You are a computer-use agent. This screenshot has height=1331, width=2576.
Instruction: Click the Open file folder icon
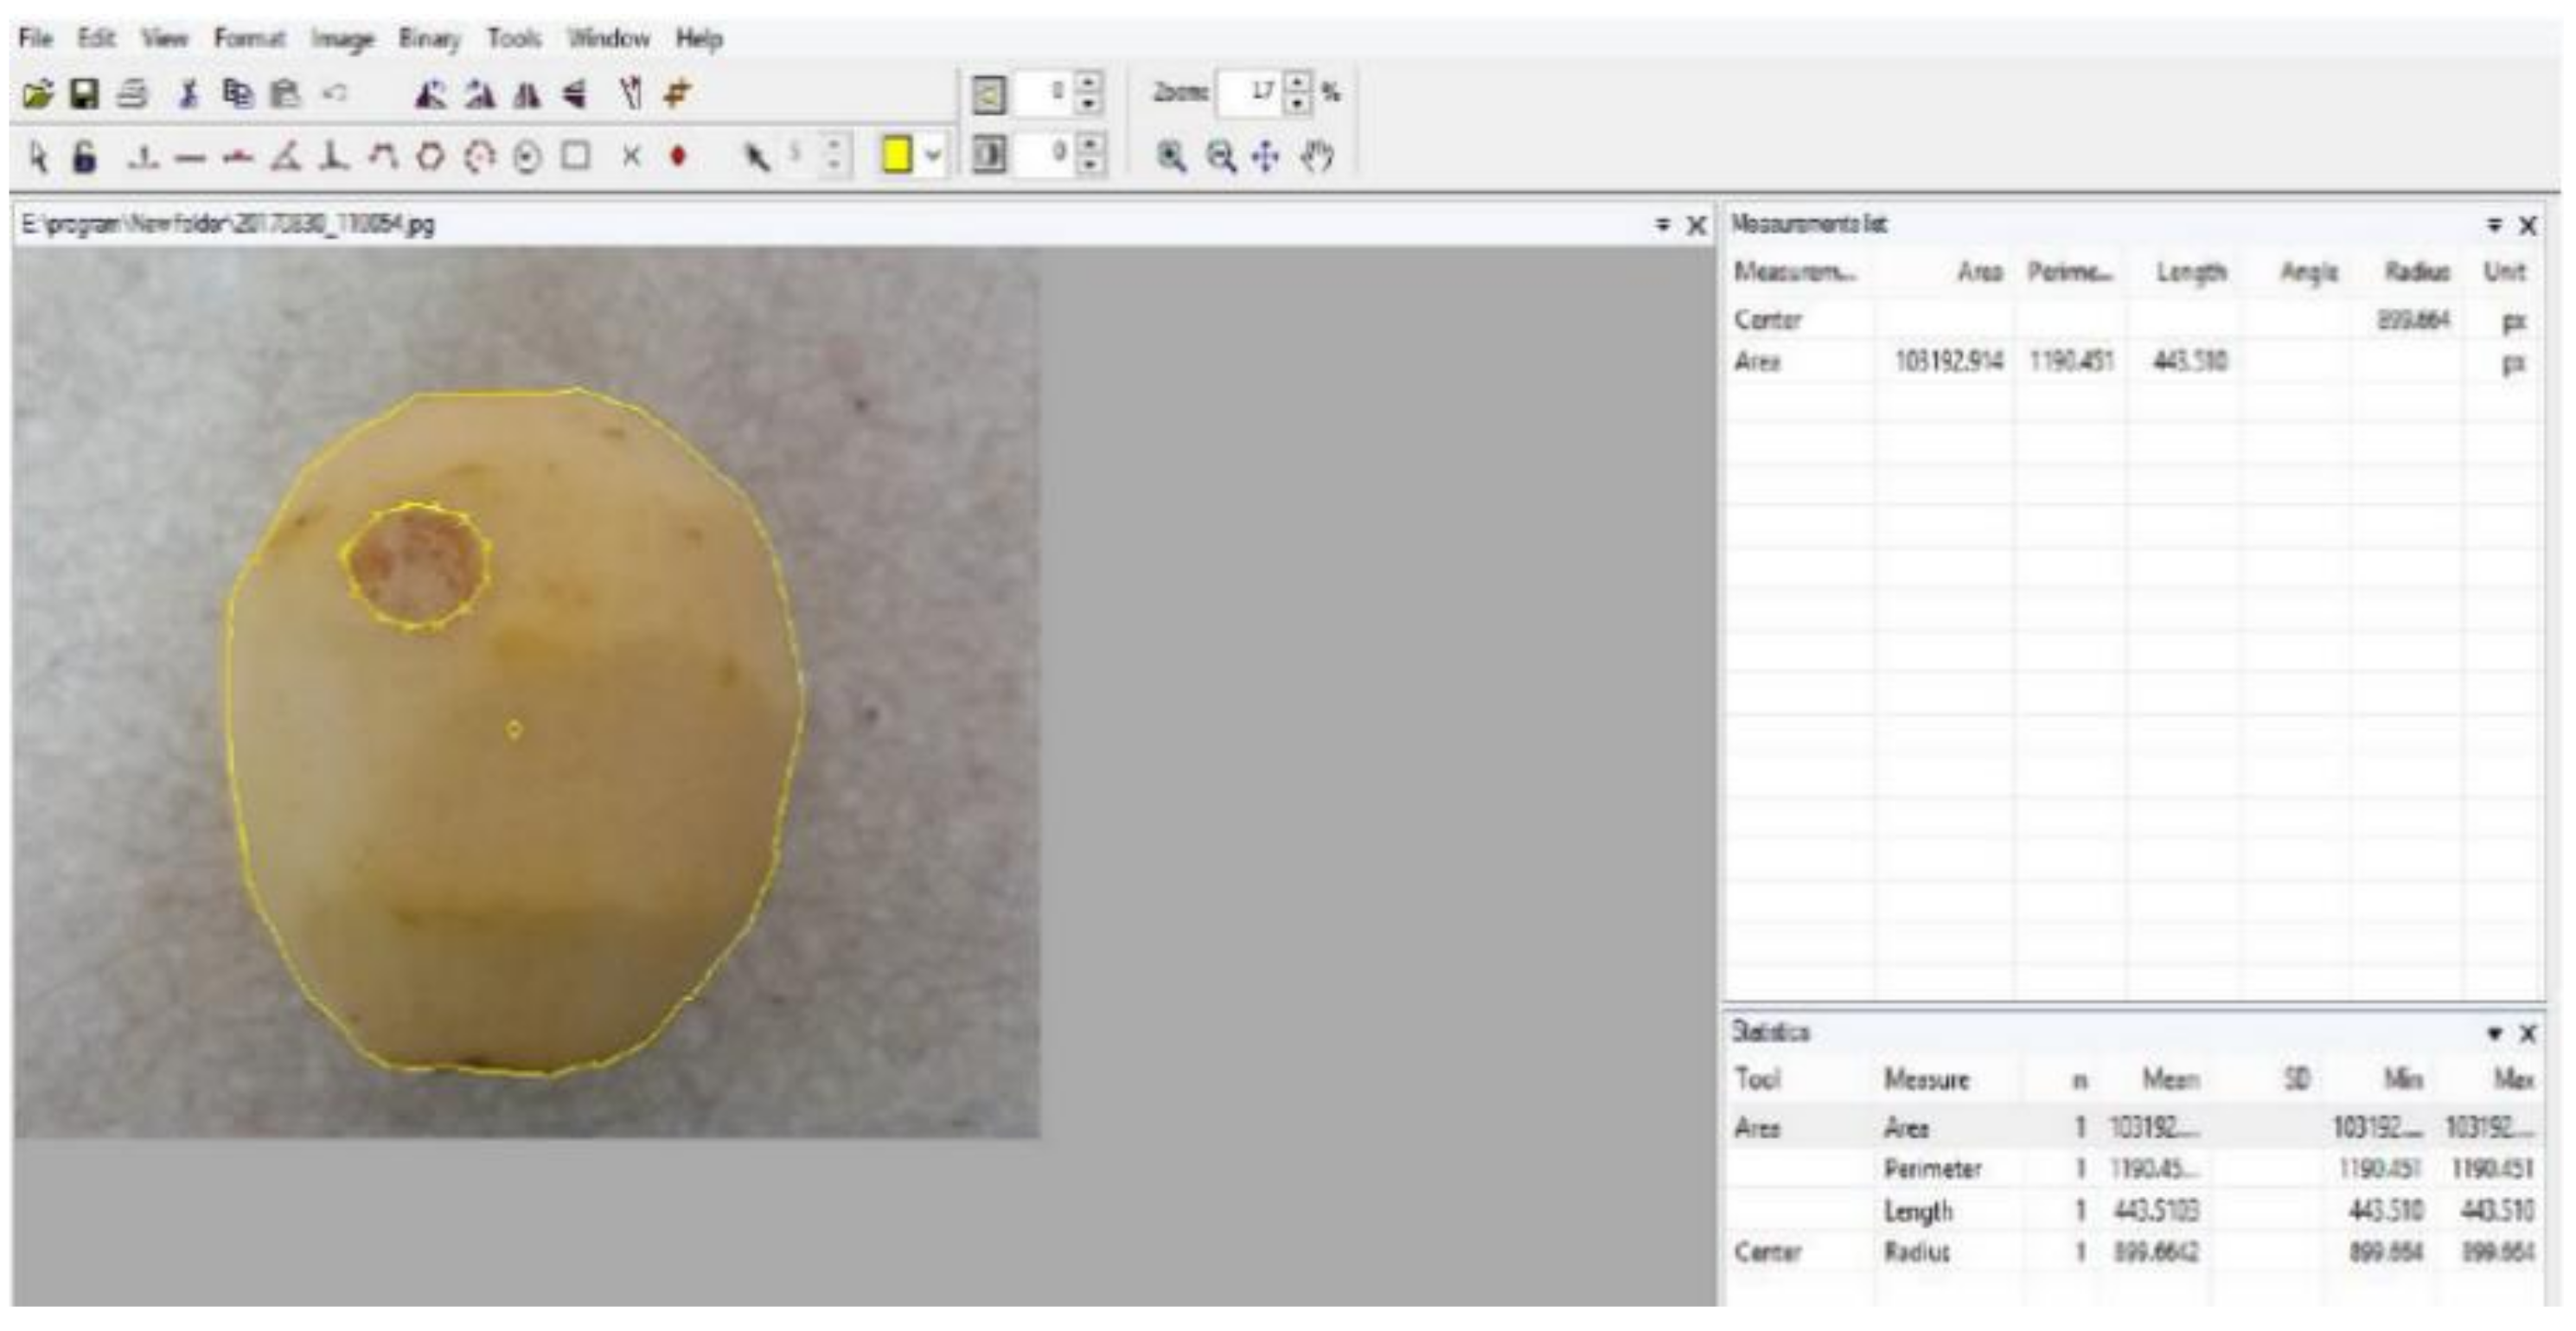[37, 95]
